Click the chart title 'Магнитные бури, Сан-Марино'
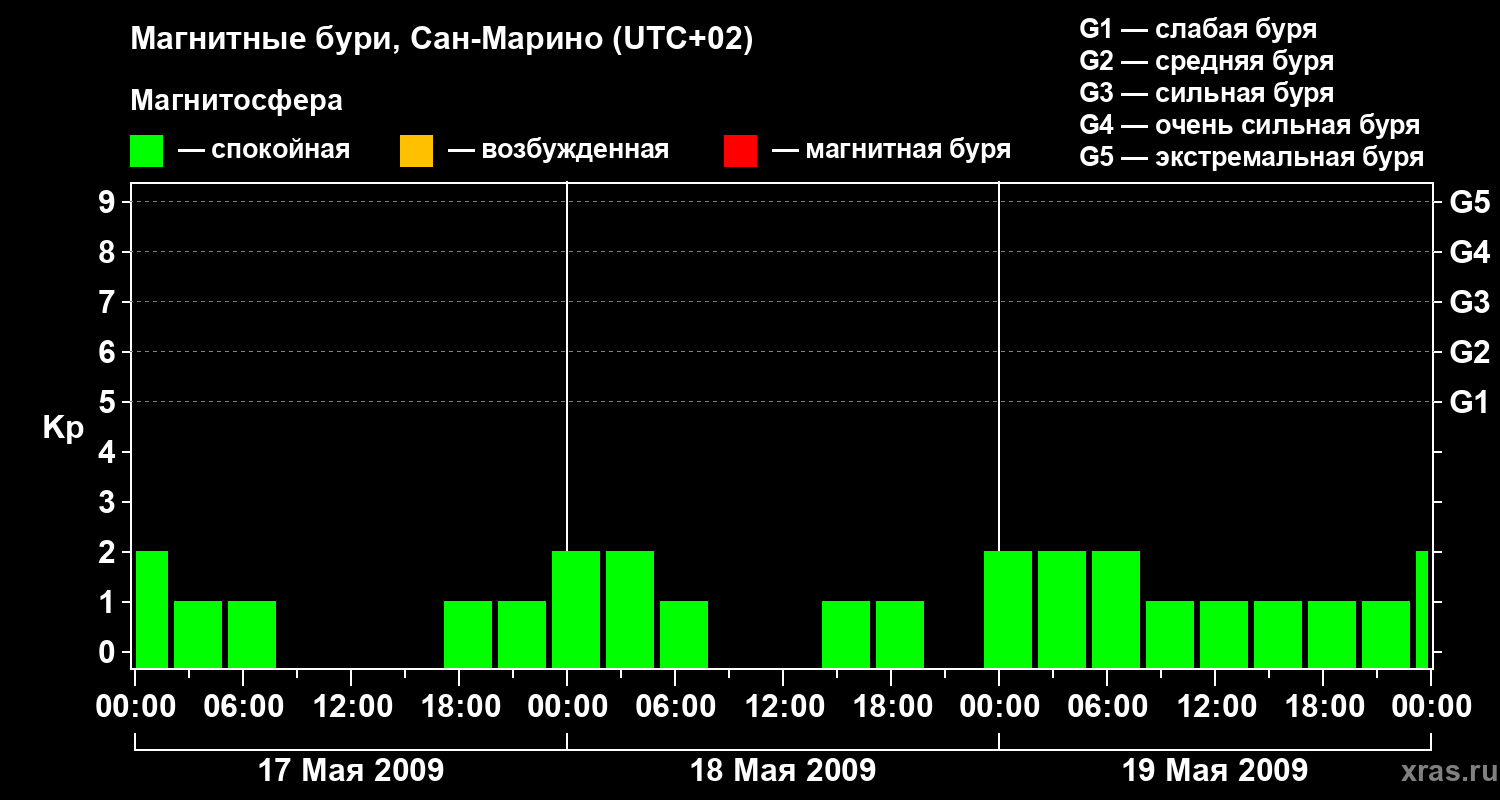 pos(441,40)
